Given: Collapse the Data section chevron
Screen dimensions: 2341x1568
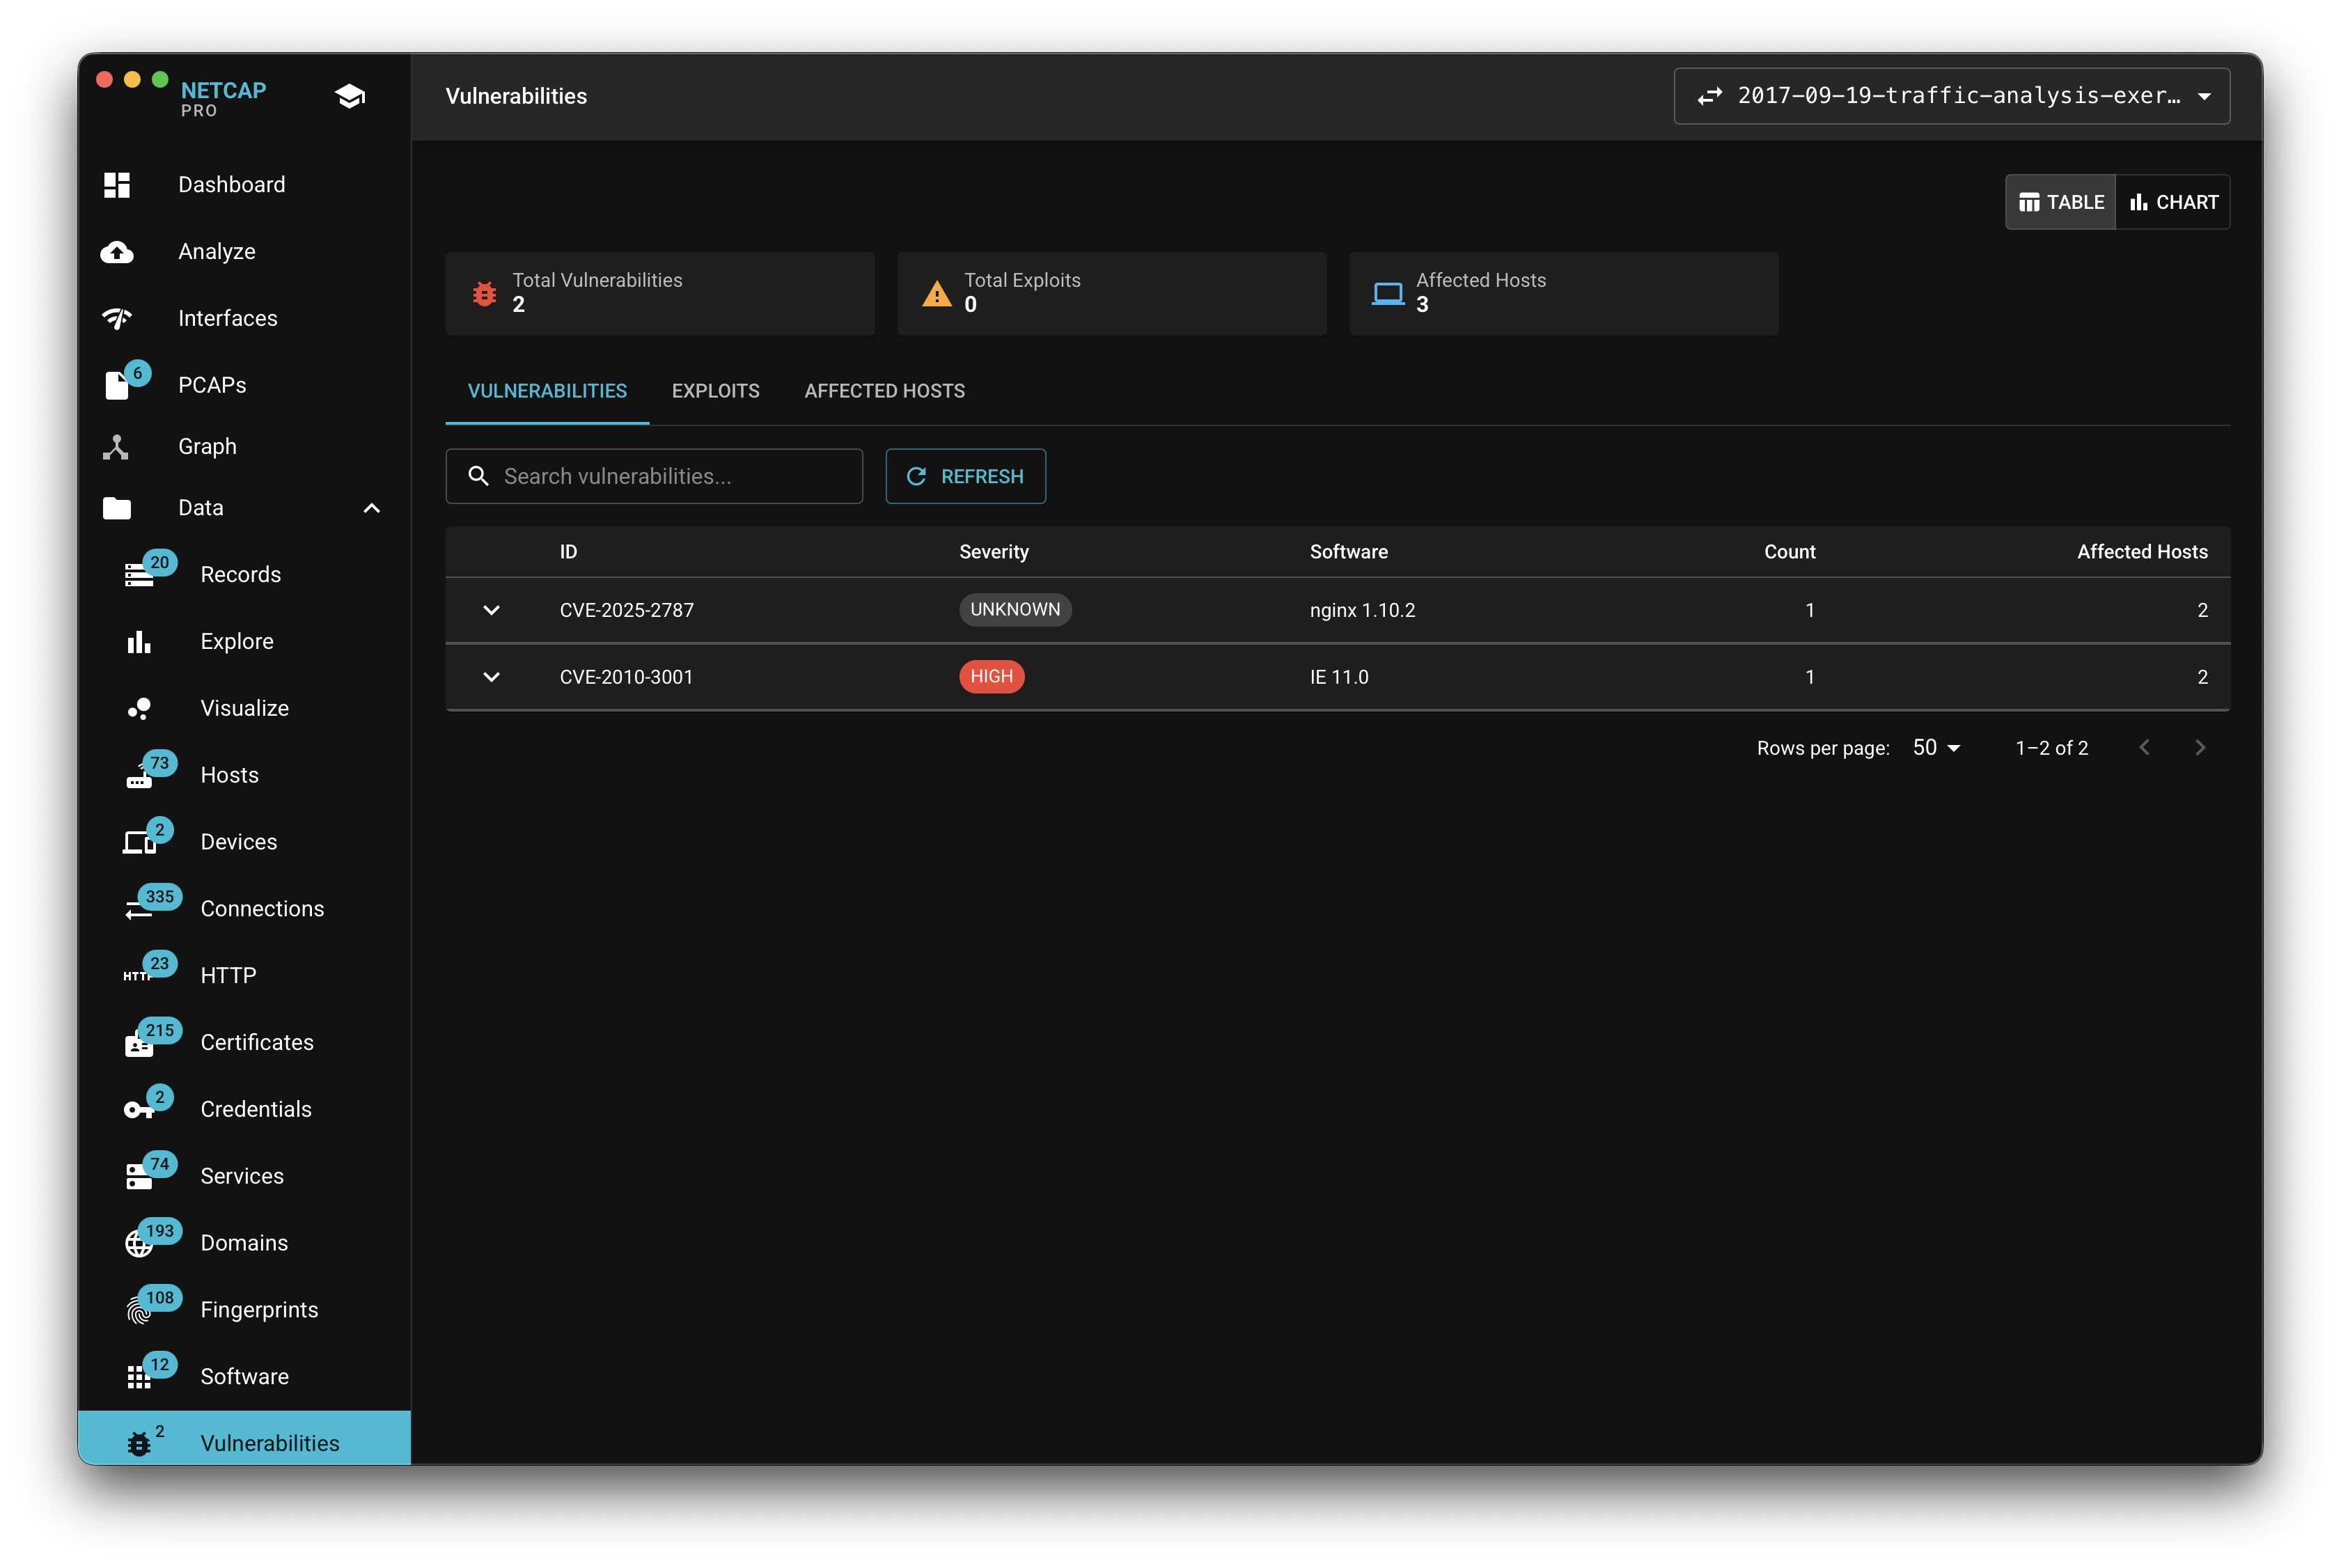Looking at the screenshot, I should click(372, 508).
